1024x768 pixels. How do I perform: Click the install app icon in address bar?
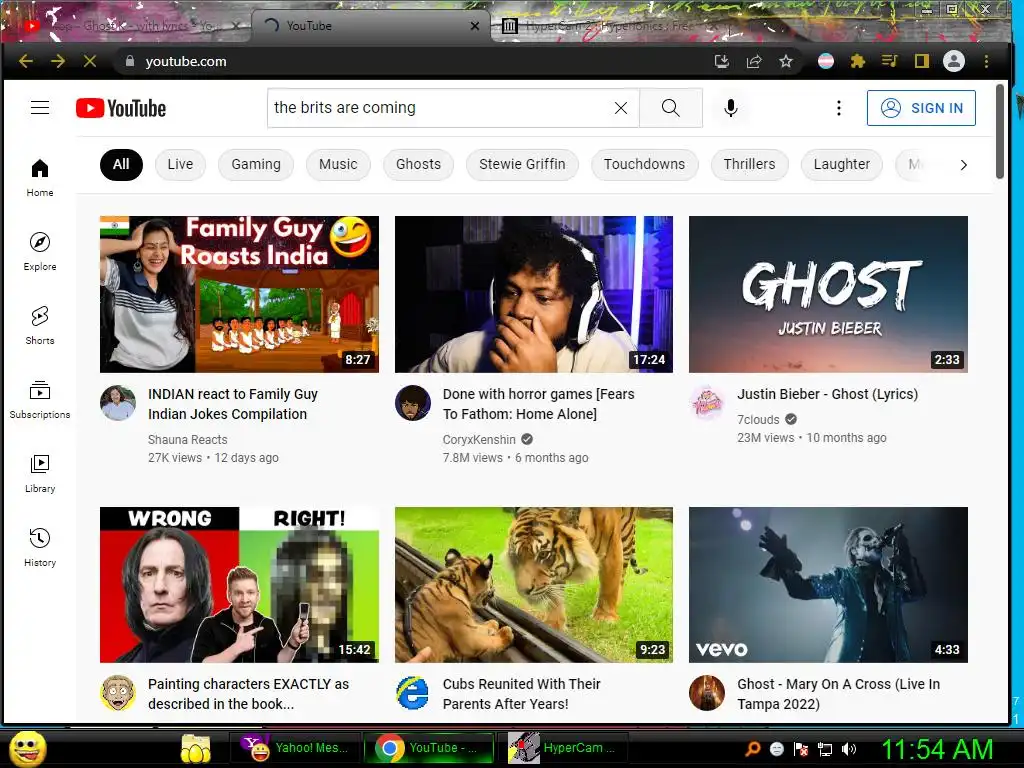tap(722, 61)
